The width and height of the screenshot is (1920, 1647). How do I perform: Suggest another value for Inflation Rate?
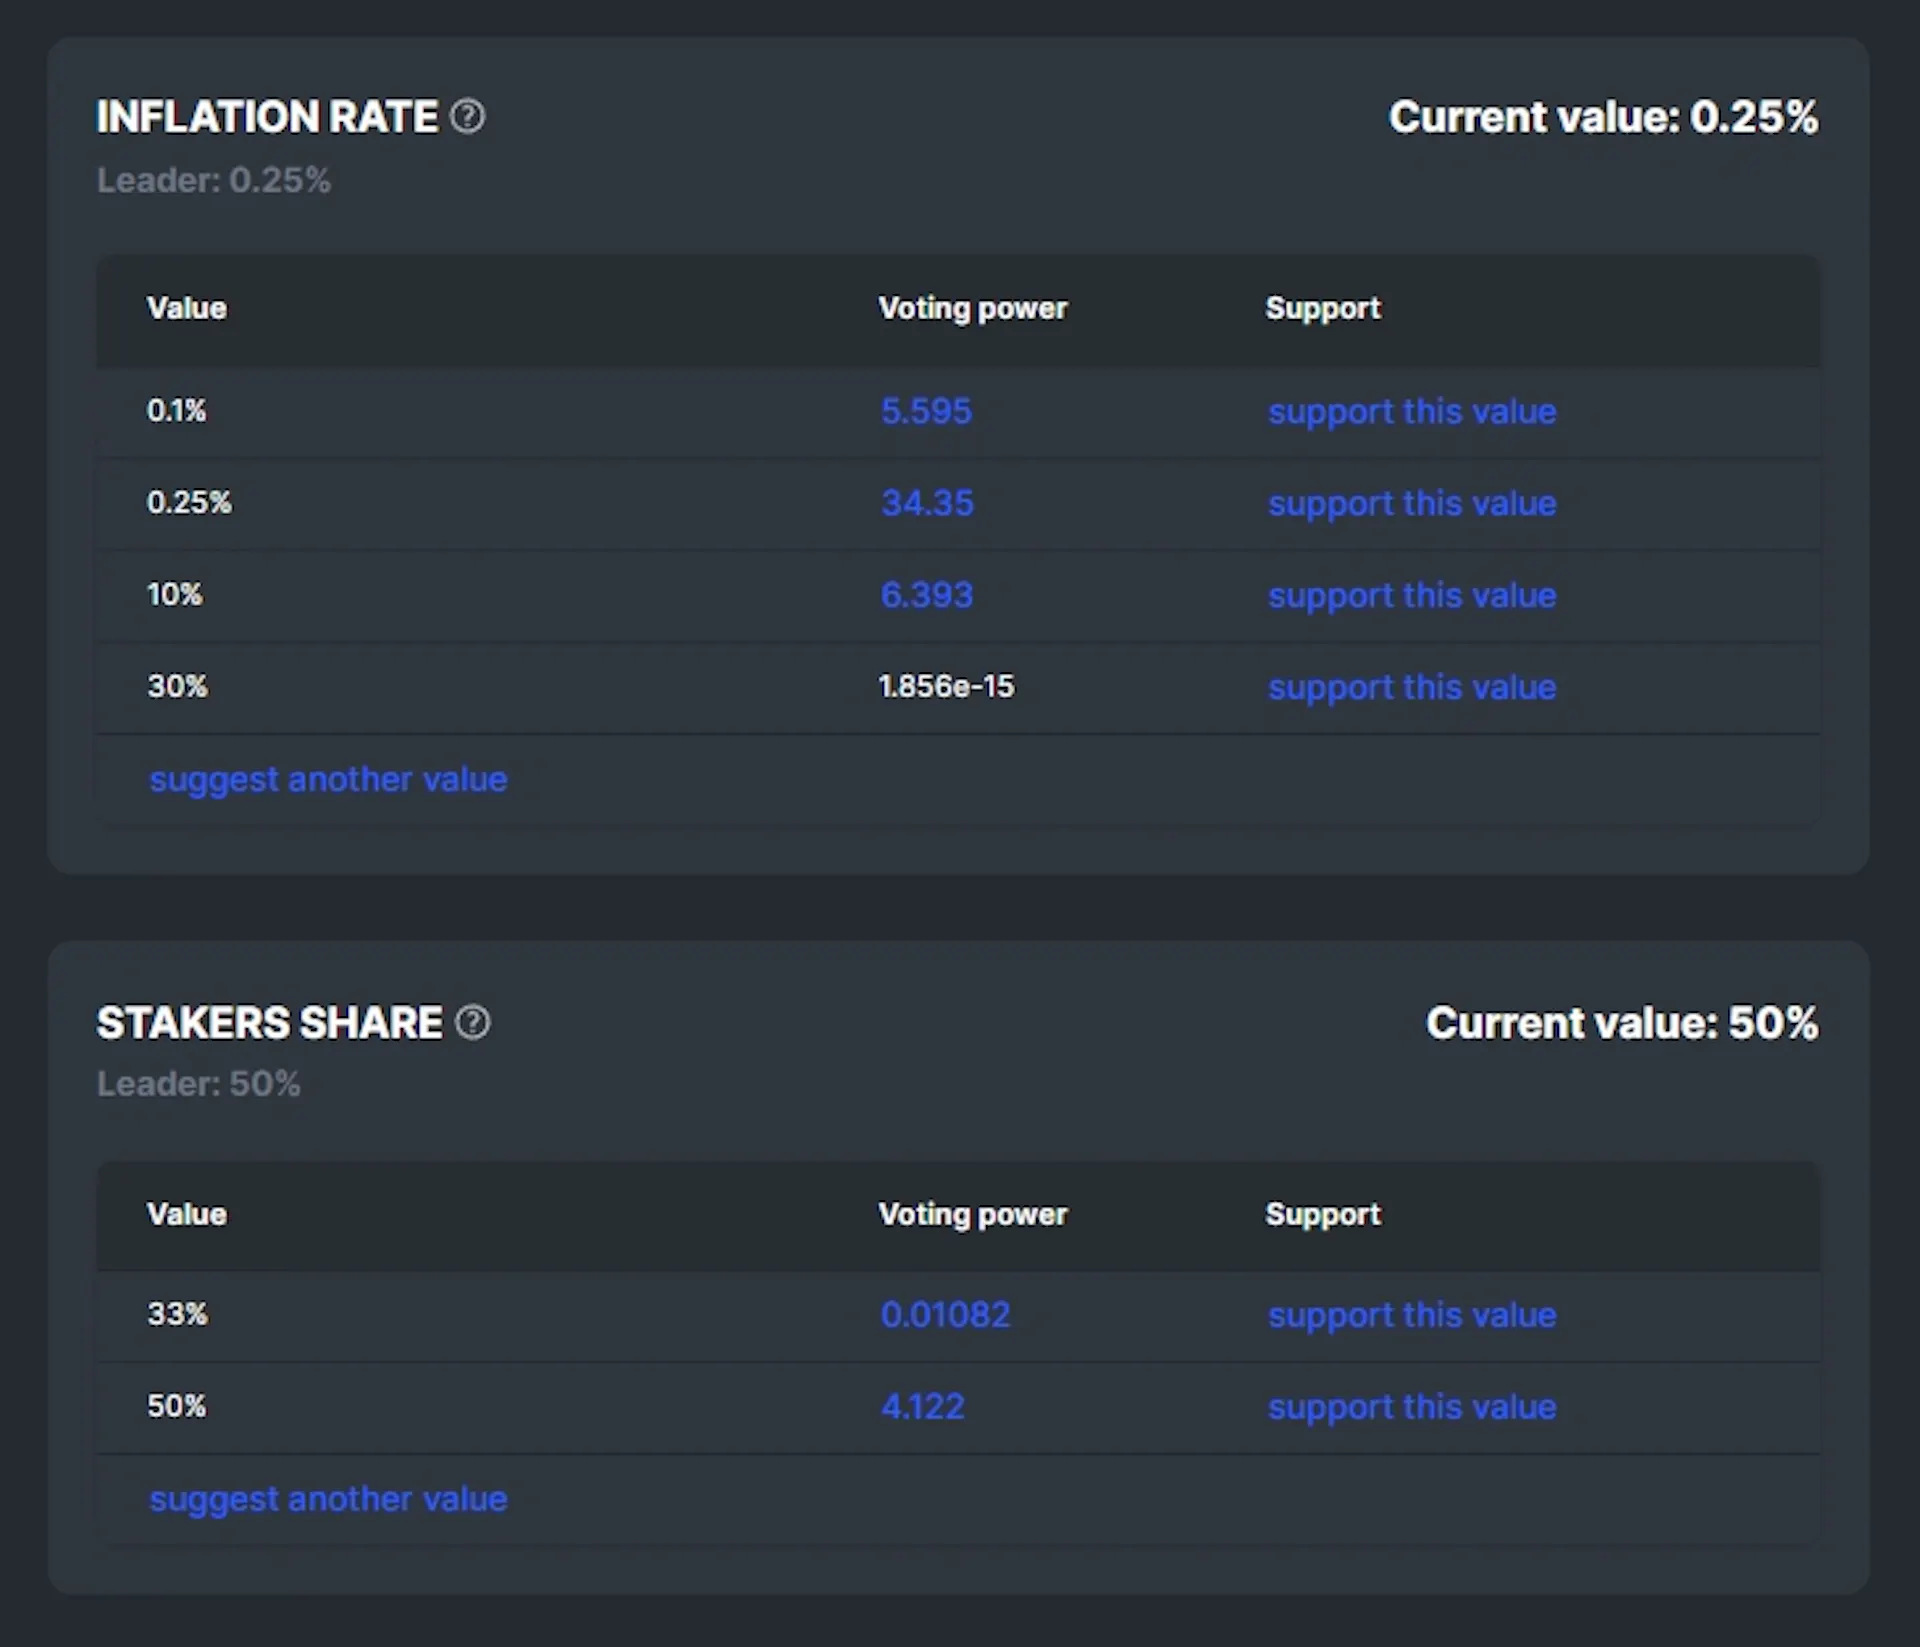tap(328, 780)
